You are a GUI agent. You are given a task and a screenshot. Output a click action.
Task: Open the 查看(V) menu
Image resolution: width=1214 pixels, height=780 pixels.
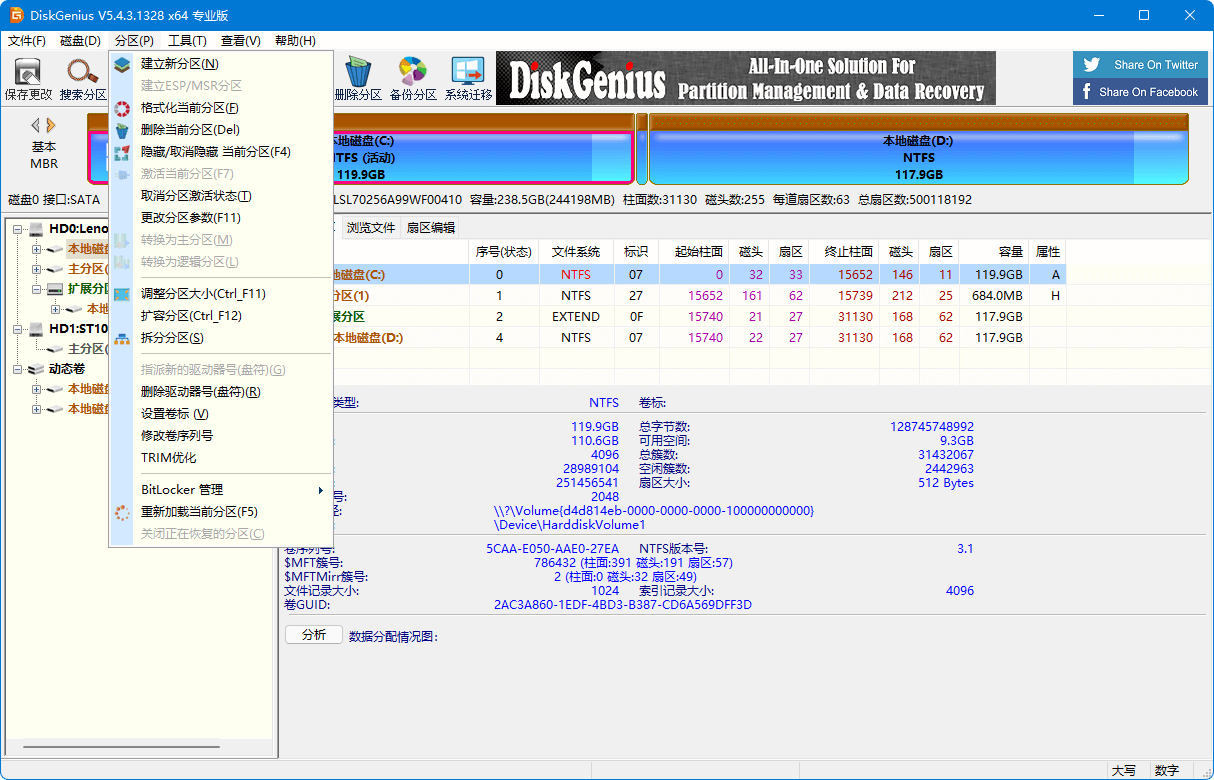[241, 41]
